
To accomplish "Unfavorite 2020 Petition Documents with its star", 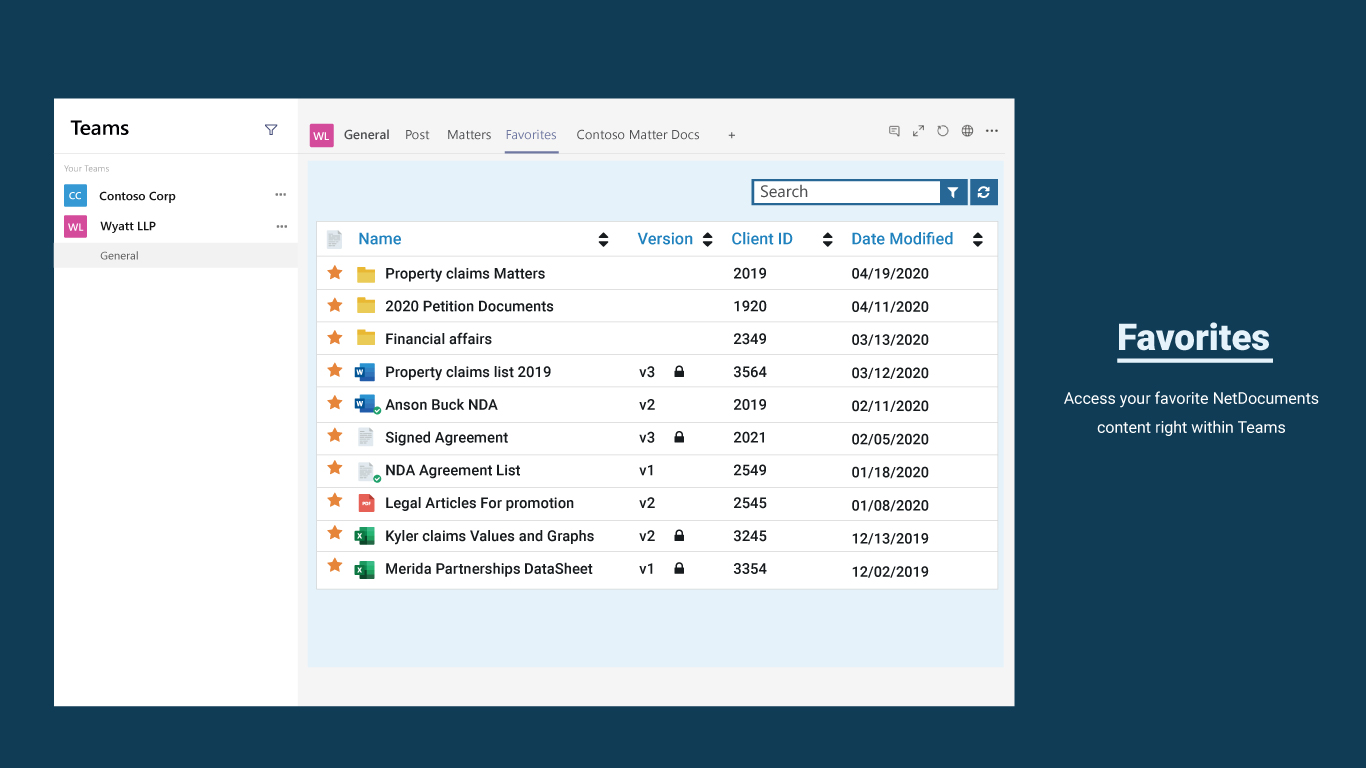I will click(335, 305).
